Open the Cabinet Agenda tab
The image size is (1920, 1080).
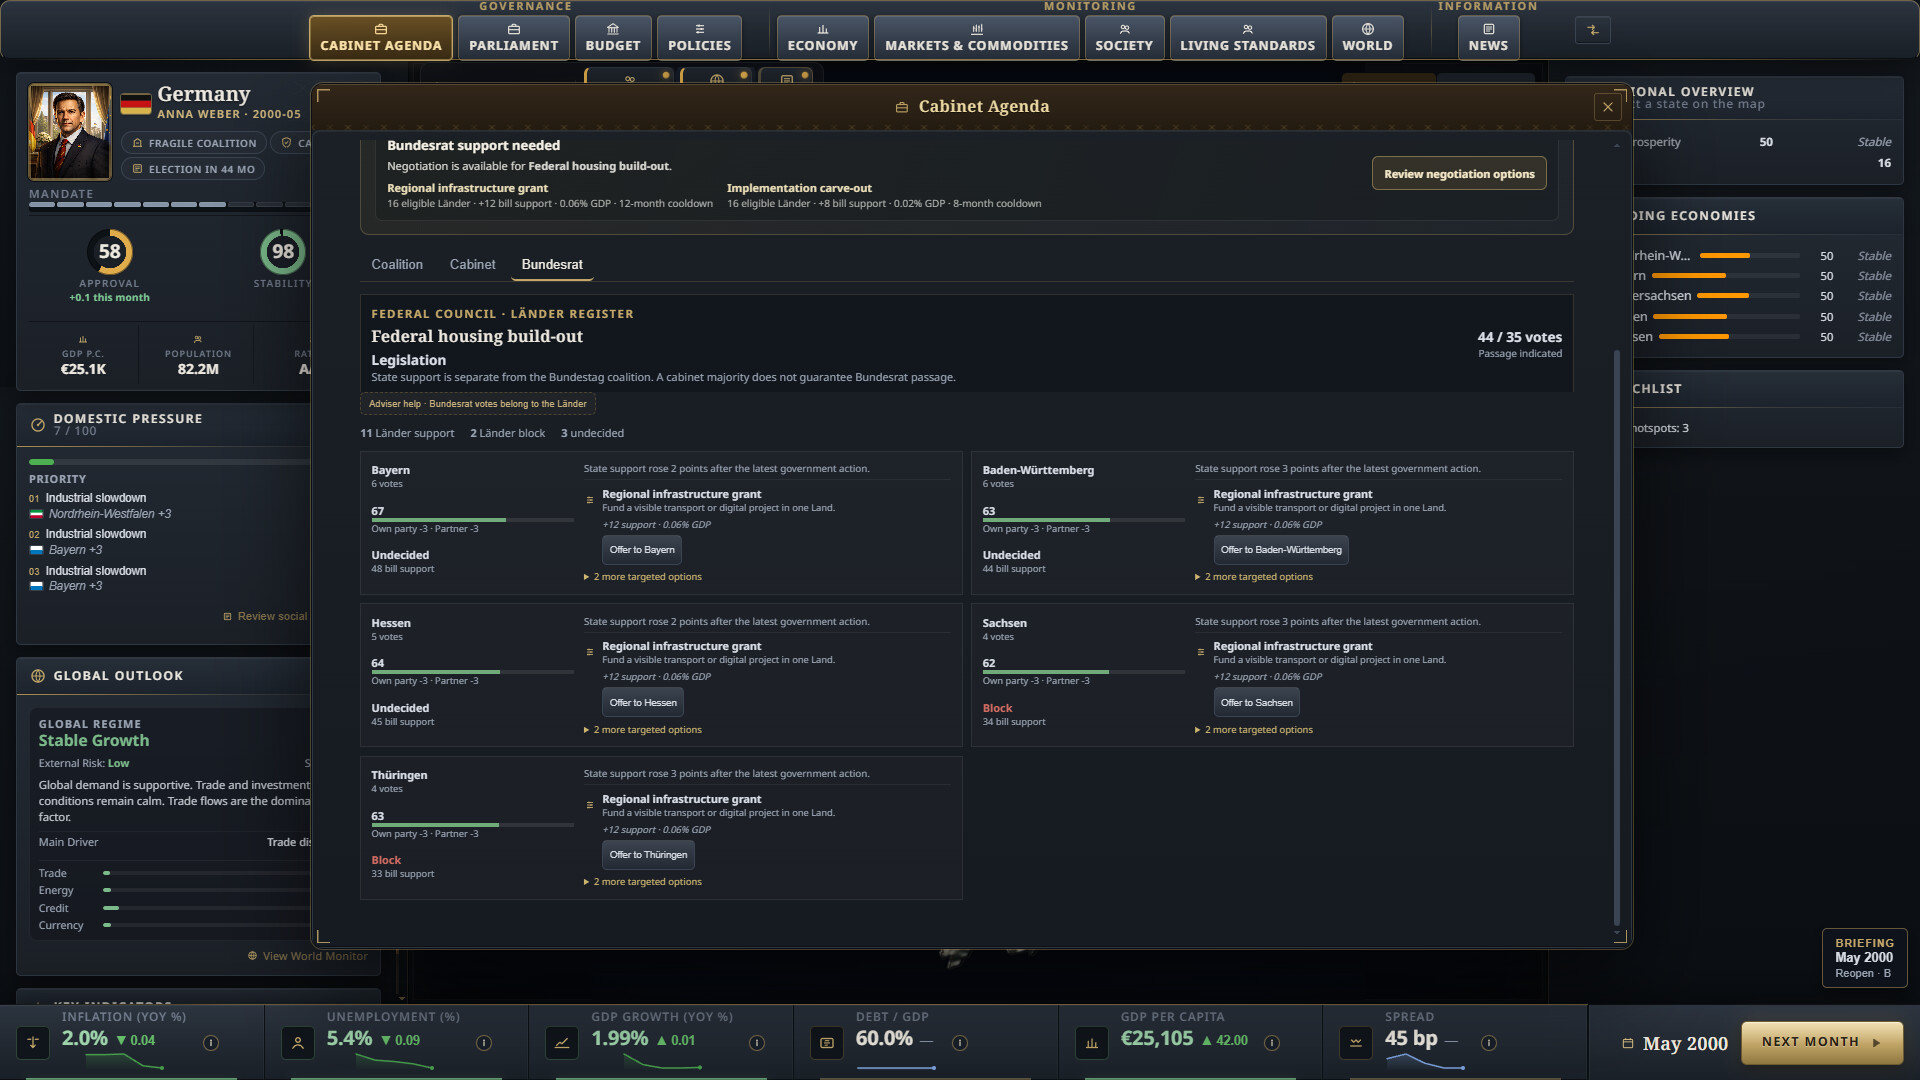tap(380, 38)
